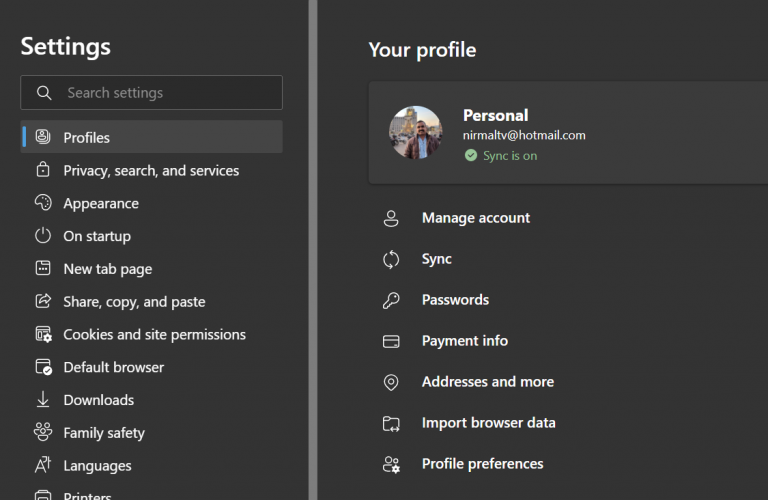Screen dimensions: 768x500
Task: Click the On startup power icon
Action: [43, 236]
